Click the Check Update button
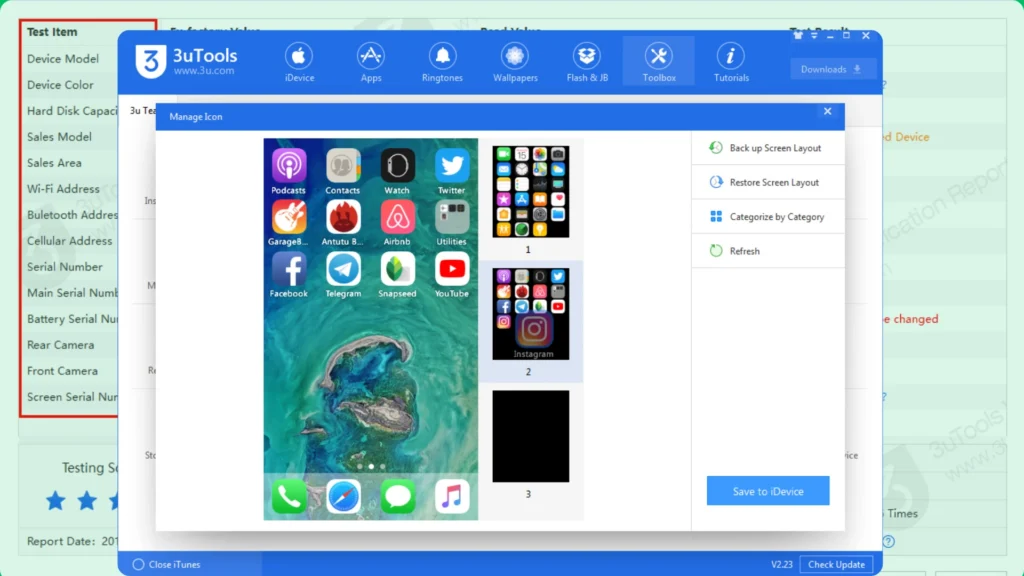This screenshot has width=1024, height=576. tap(836, 564)
